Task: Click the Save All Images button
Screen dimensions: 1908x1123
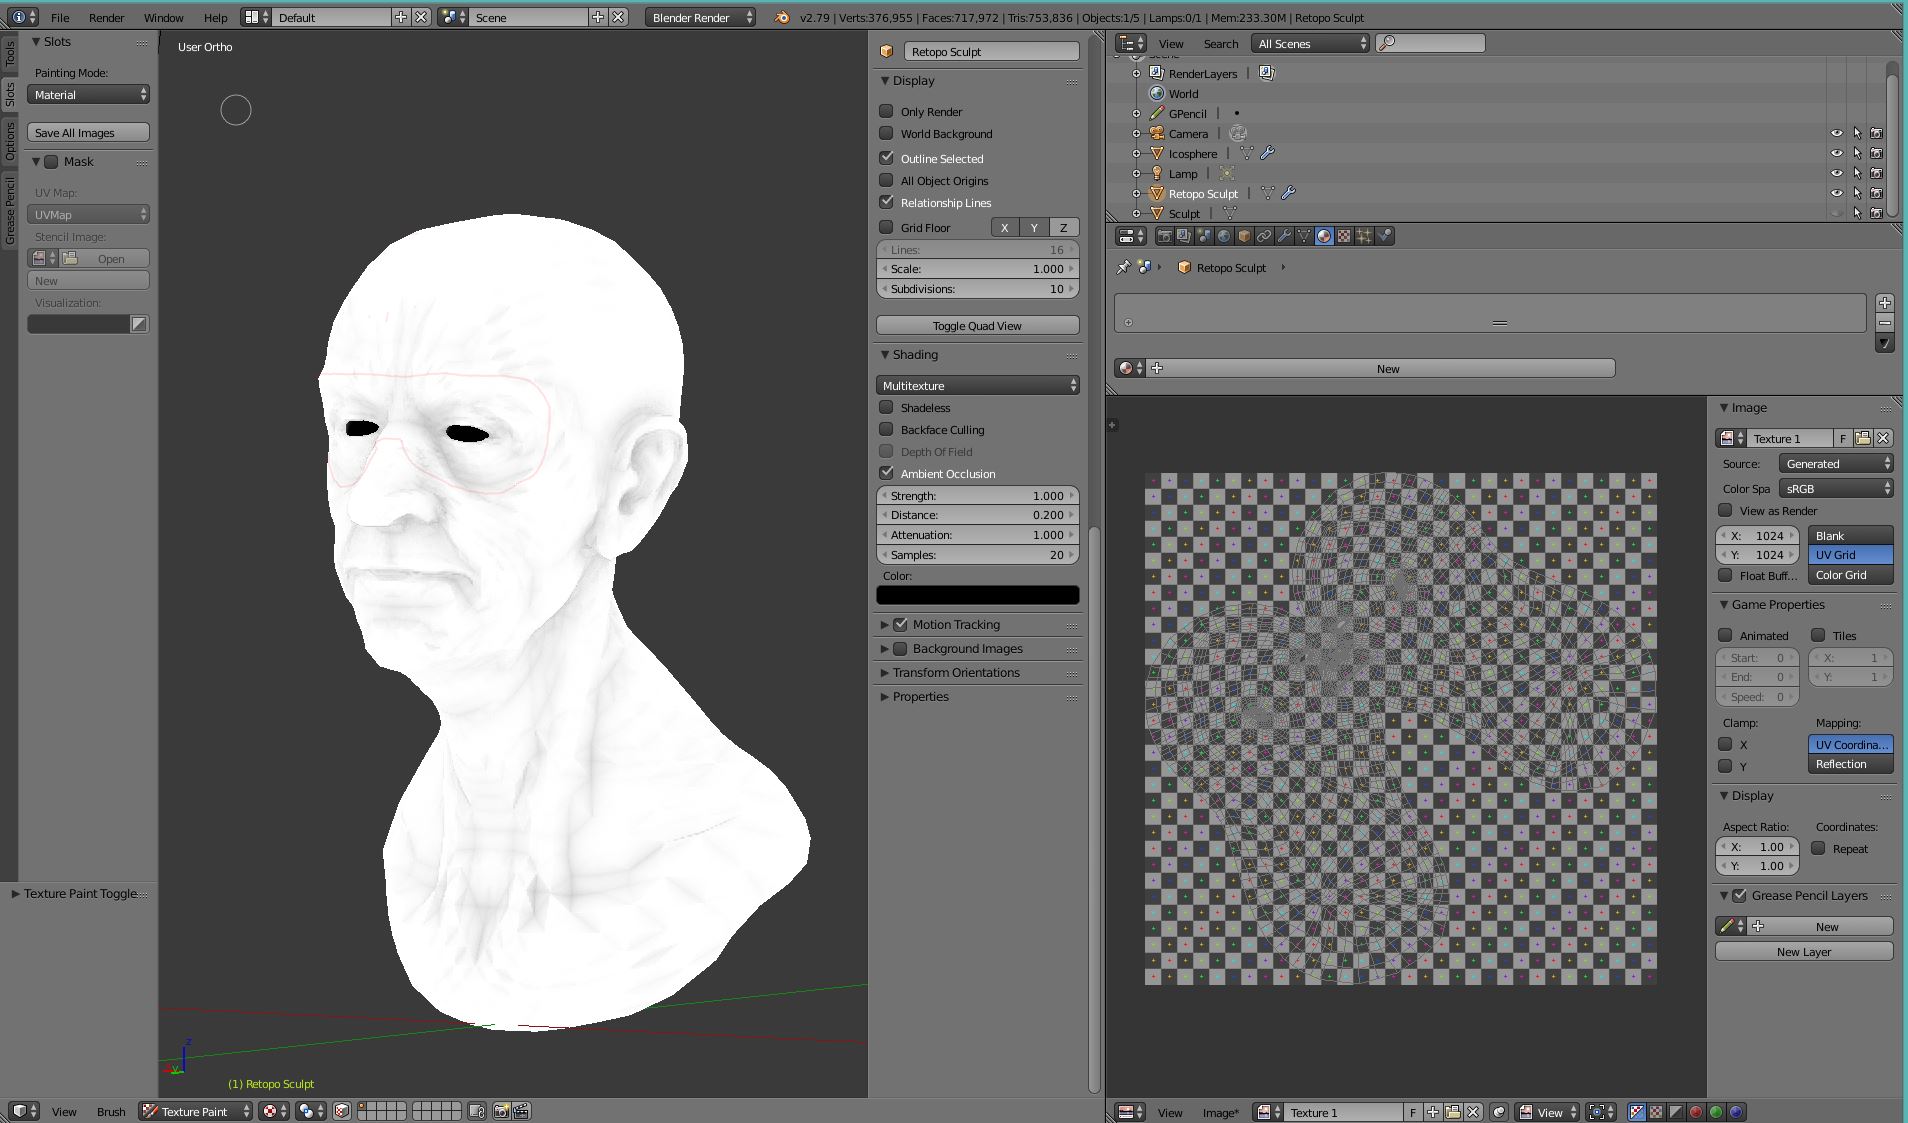Action: click(x=88, y=132)
